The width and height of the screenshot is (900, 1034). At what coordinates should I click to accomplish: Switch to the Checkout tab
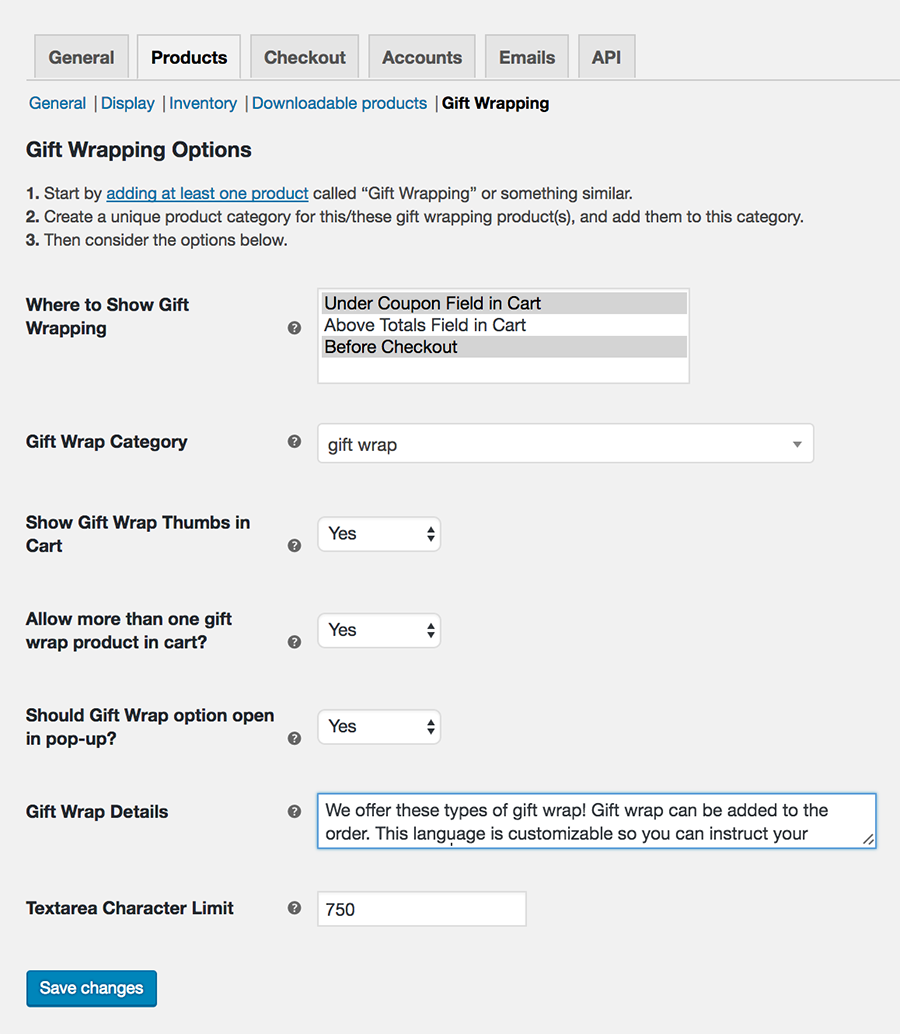tap(305, 57)
